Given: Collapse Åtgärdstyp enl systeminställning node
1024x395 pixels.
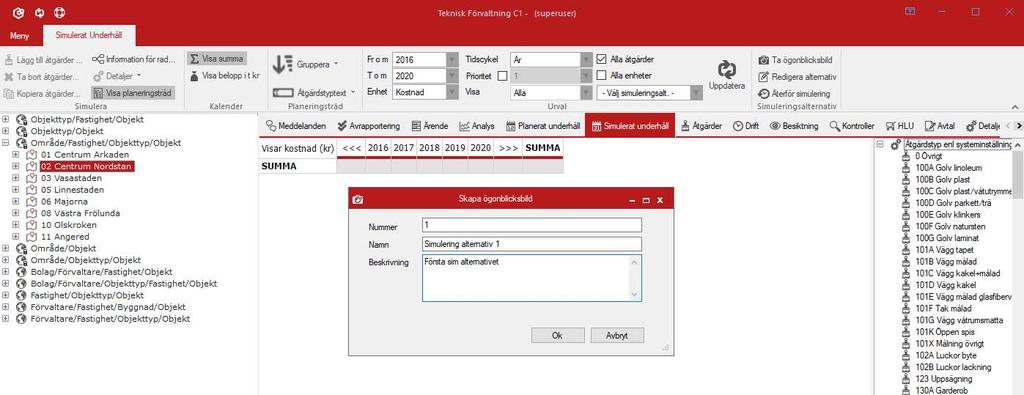Looking at the screenshot, I should coord(880,144).
